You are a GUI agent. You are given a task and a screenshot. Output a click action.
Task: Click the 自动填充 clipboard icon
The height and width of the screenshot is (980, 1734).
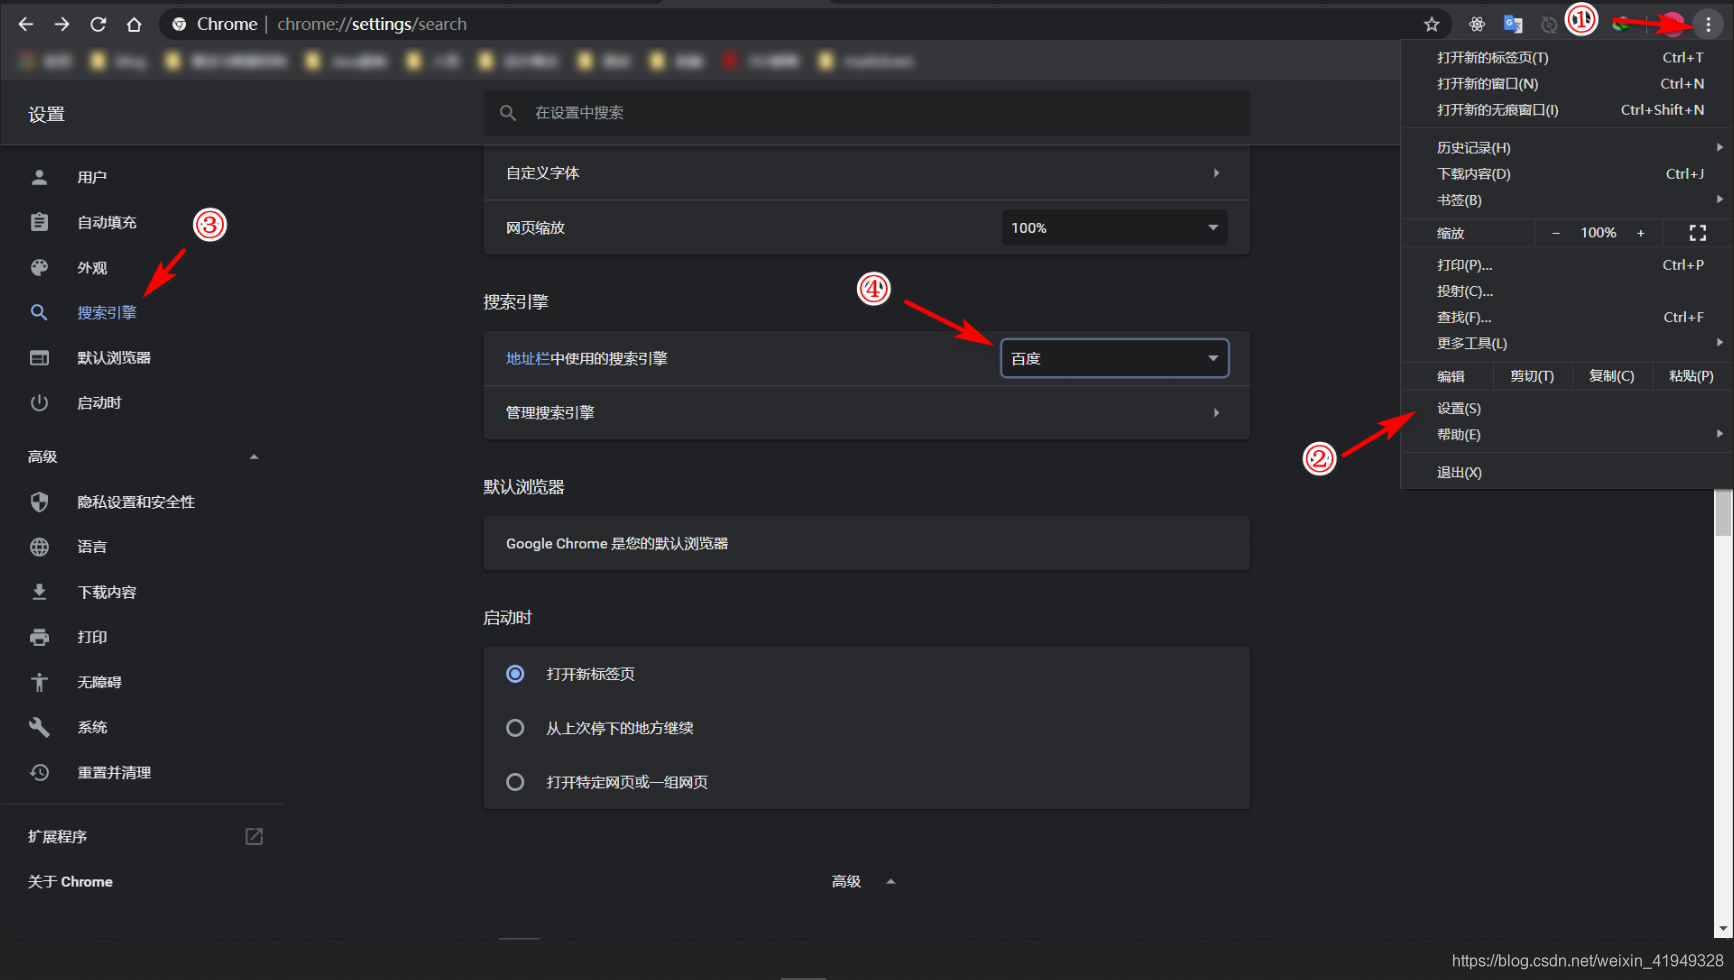(39, 222)
